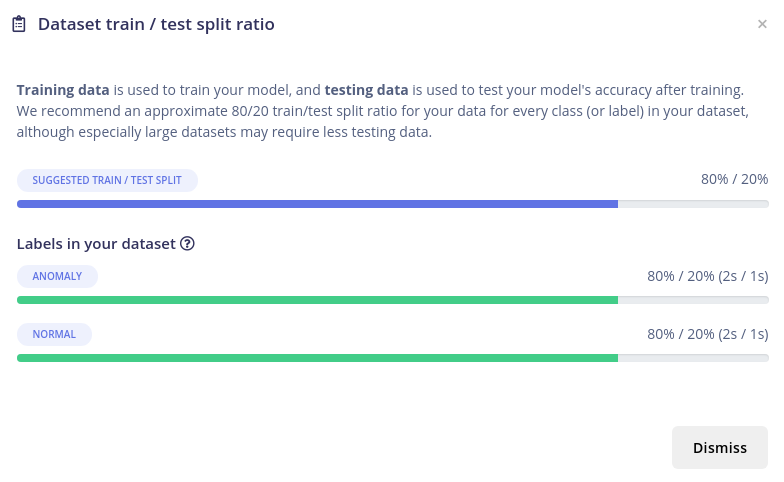The width and height of the screenshot is (784, 482).
Task: Click the suggested 80% / 20% ratio text
Action: (x=734, y=179)
